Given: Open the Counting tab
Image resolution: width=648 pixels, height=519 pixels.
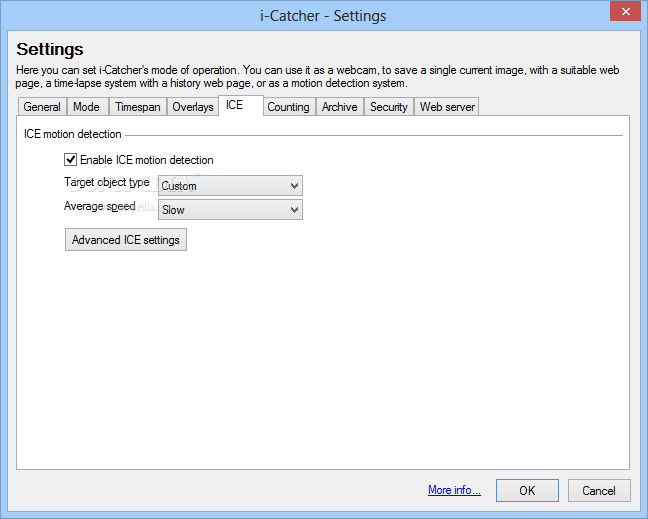Looking at the screenshot, I should pyautogui.click(x=289, y=107).
